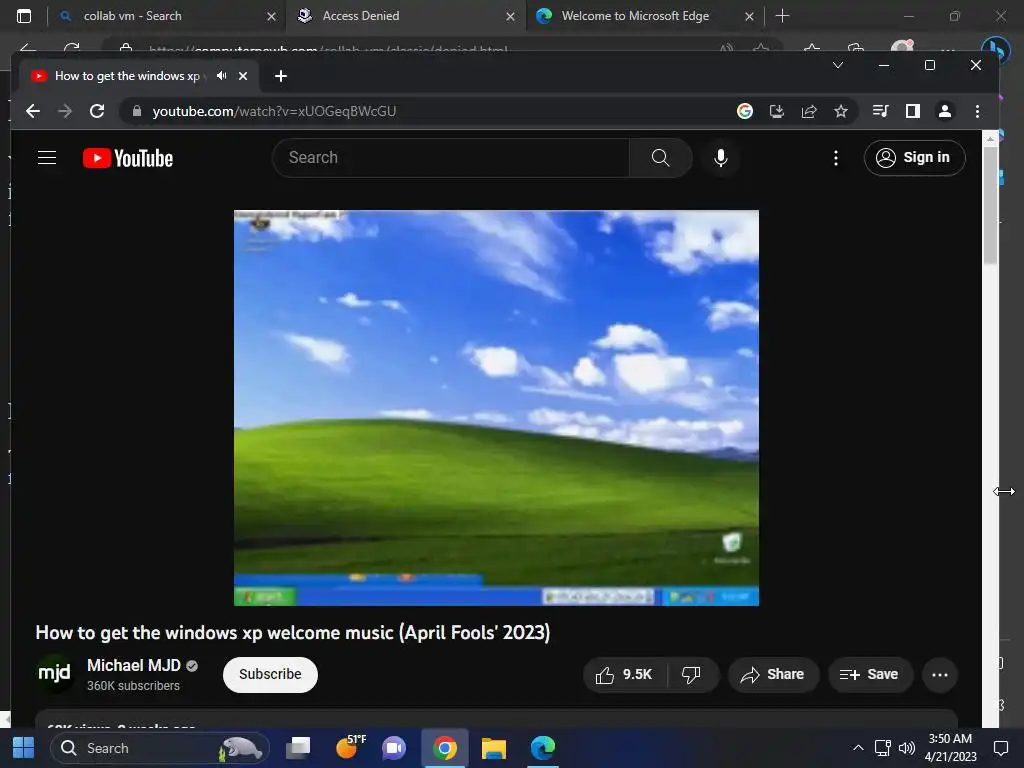Click the Chrome address bar URL
Viewport: 1024px width, 768px height.
[x=274, y=111]
